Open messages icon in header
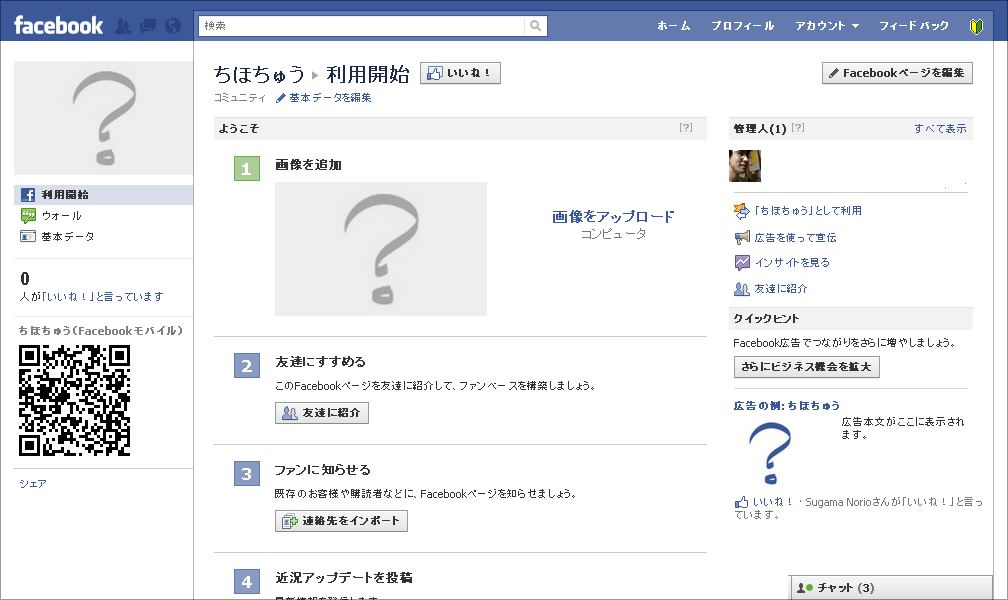This screenshot has height=600, width=1008. pos(148,26)
